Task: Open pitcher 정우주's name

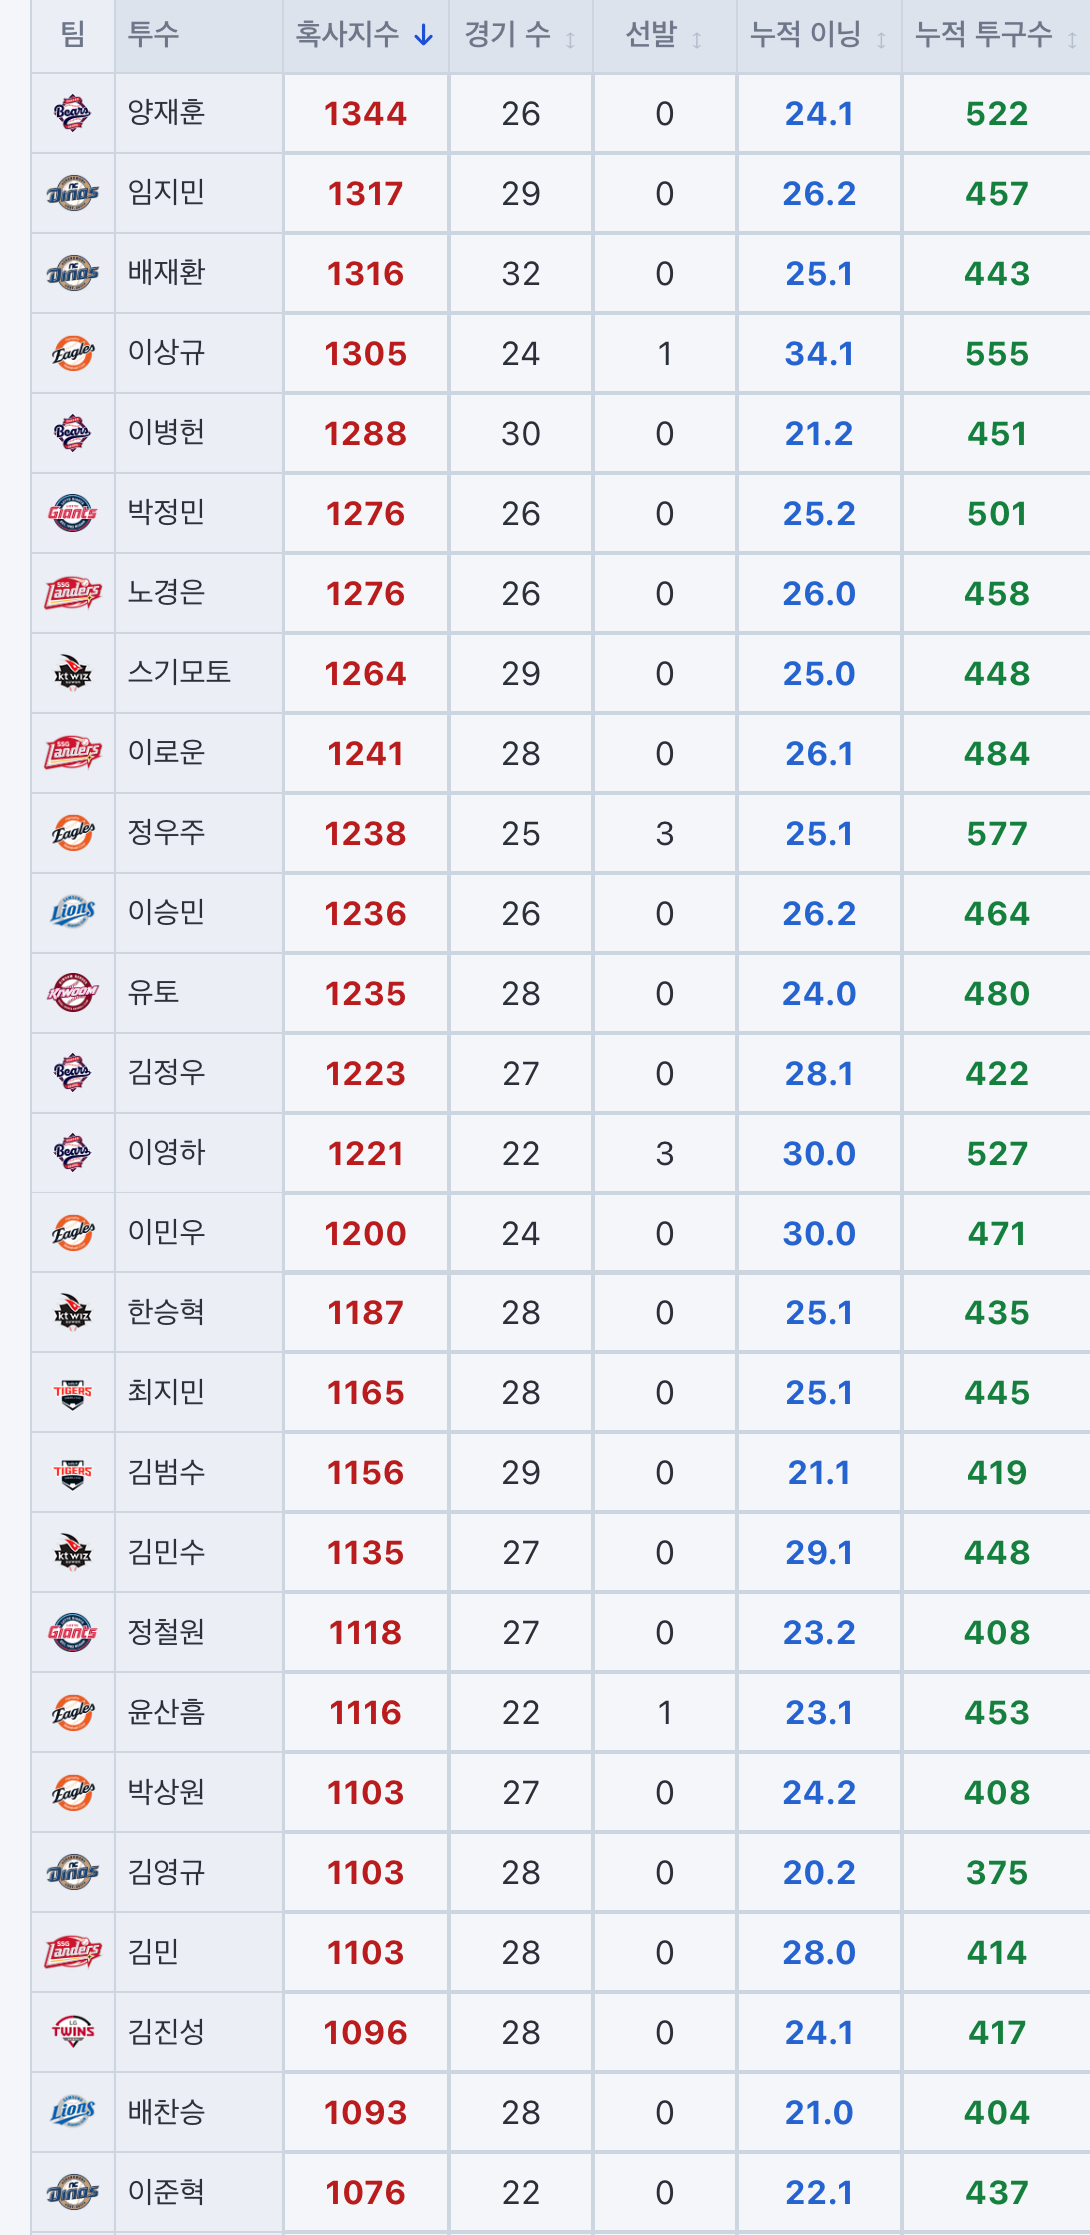Action: click(166, 832)
